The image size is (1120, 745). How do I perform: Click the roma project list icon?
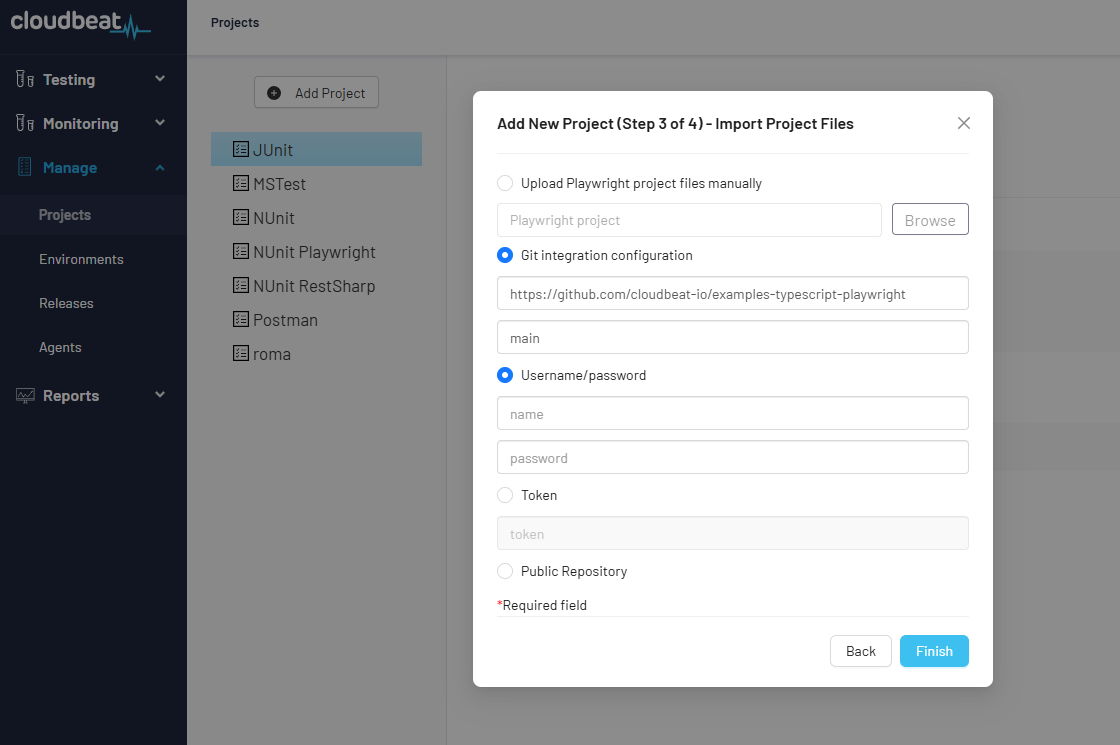point(241,353)
